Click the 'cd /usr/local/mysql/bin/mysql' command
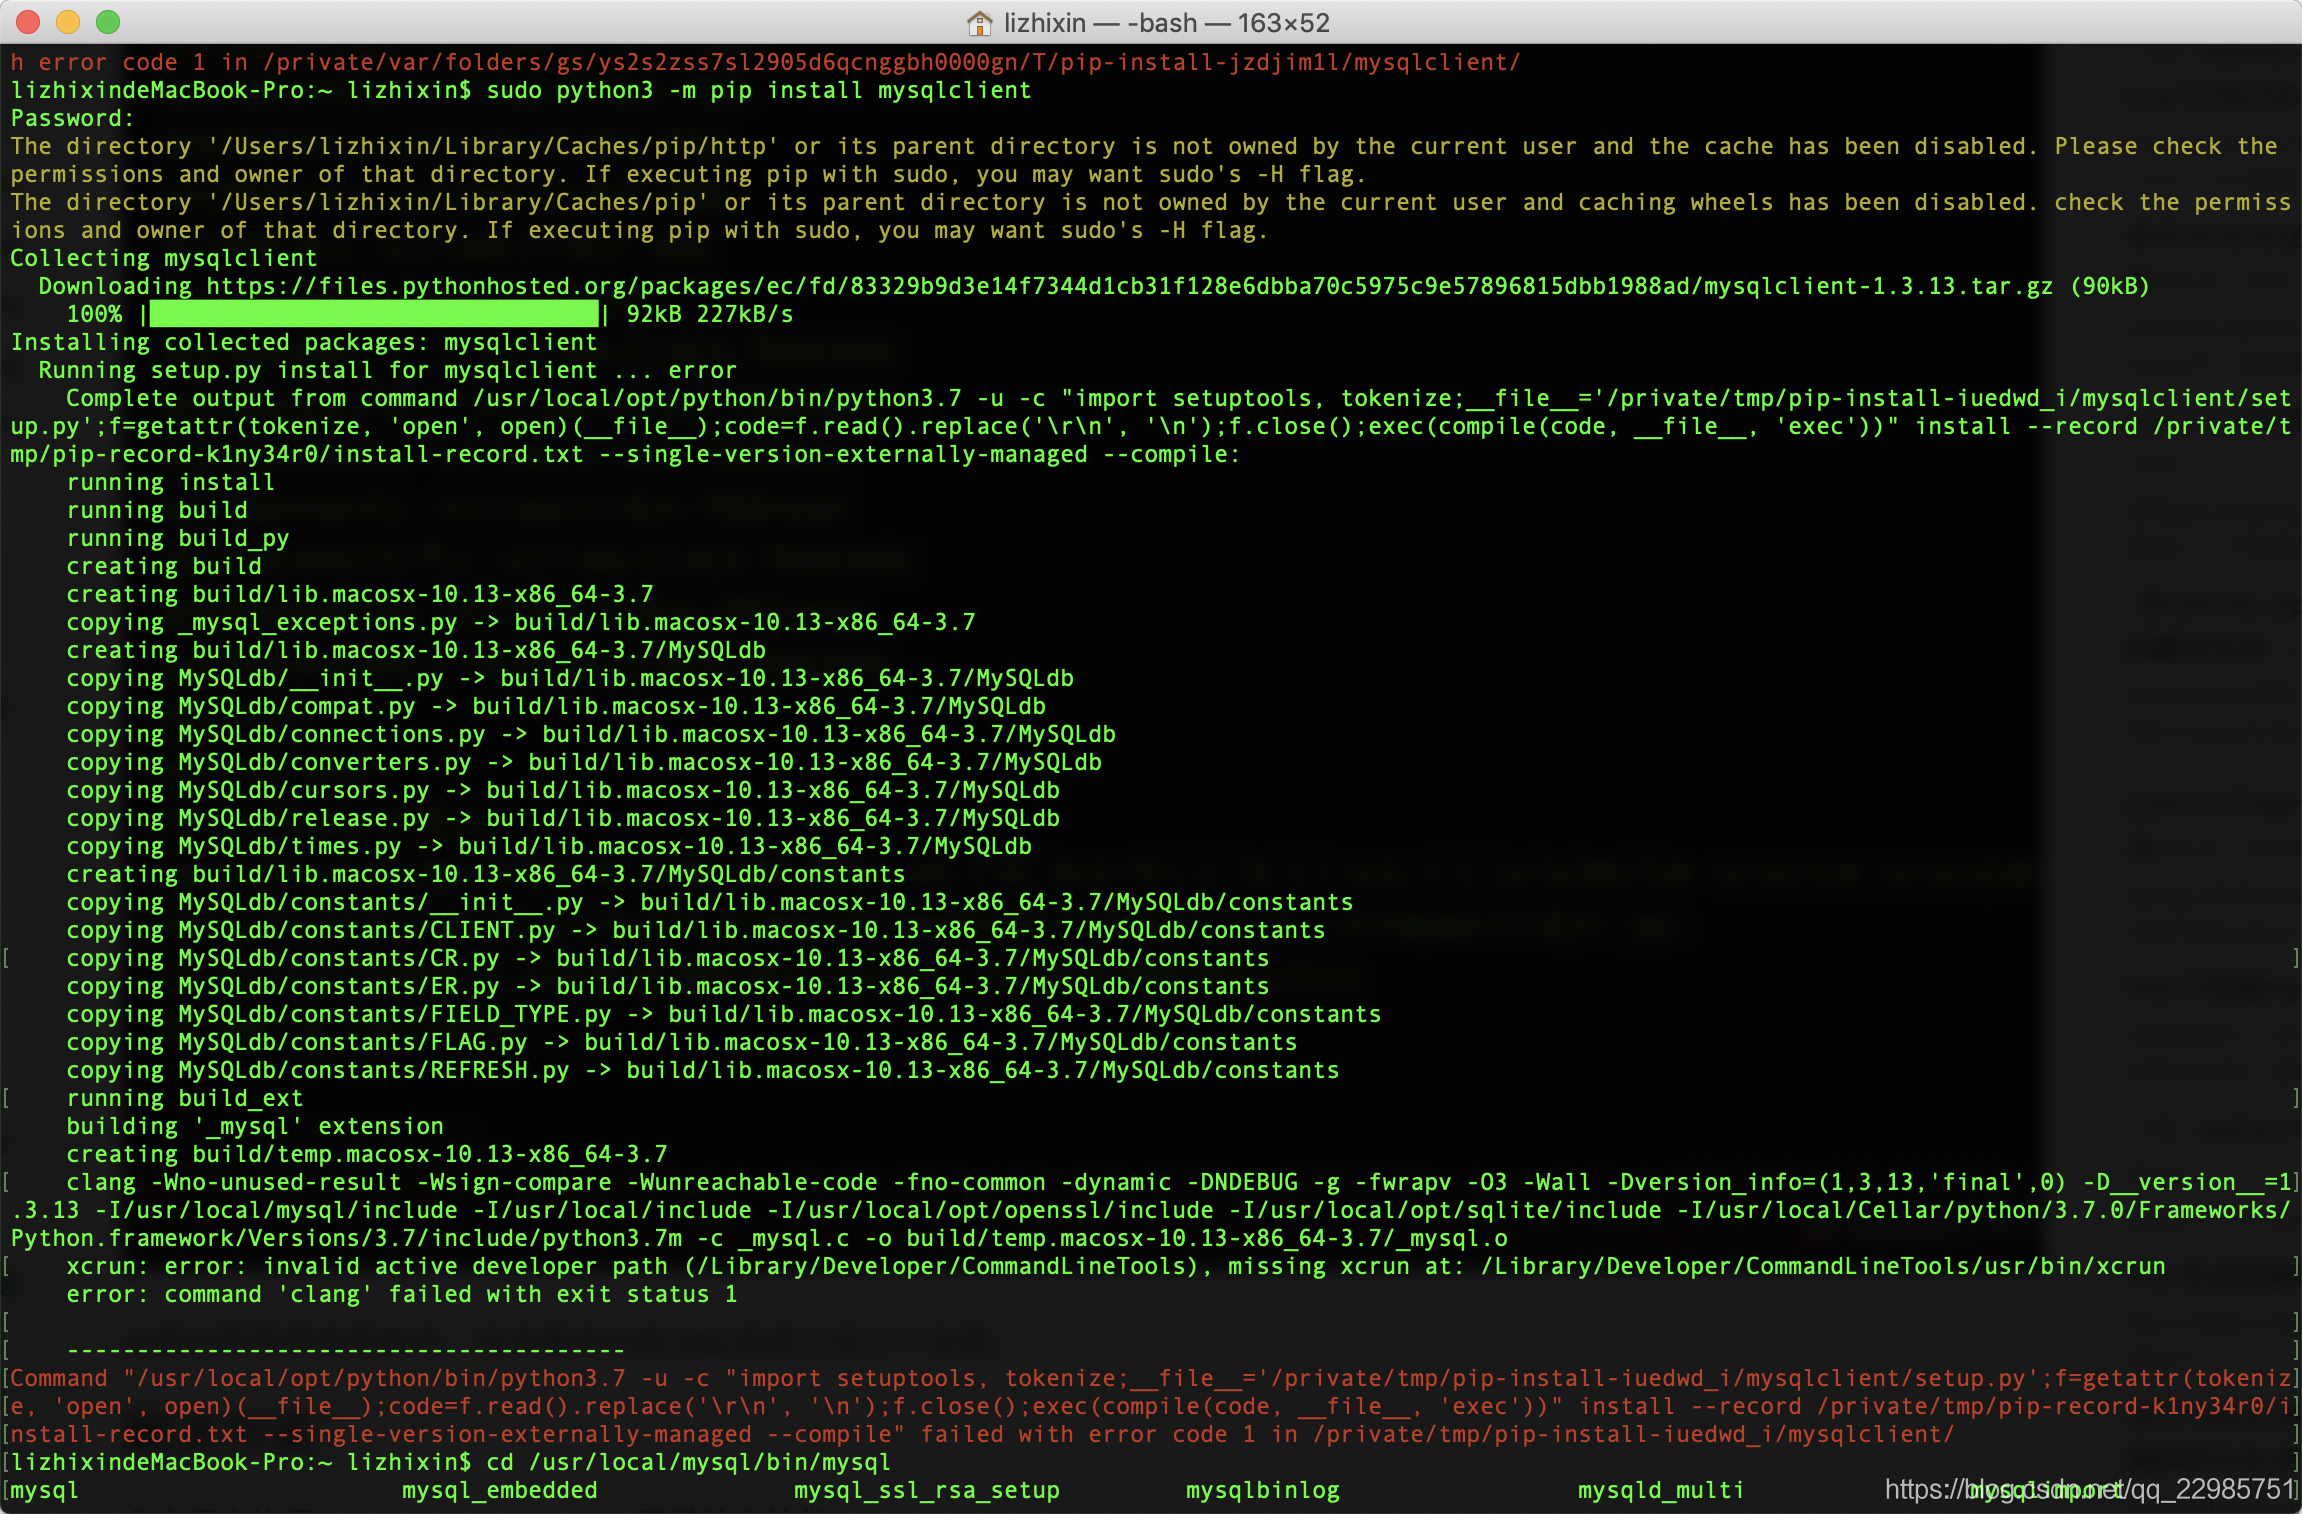 pos(689,1462)
